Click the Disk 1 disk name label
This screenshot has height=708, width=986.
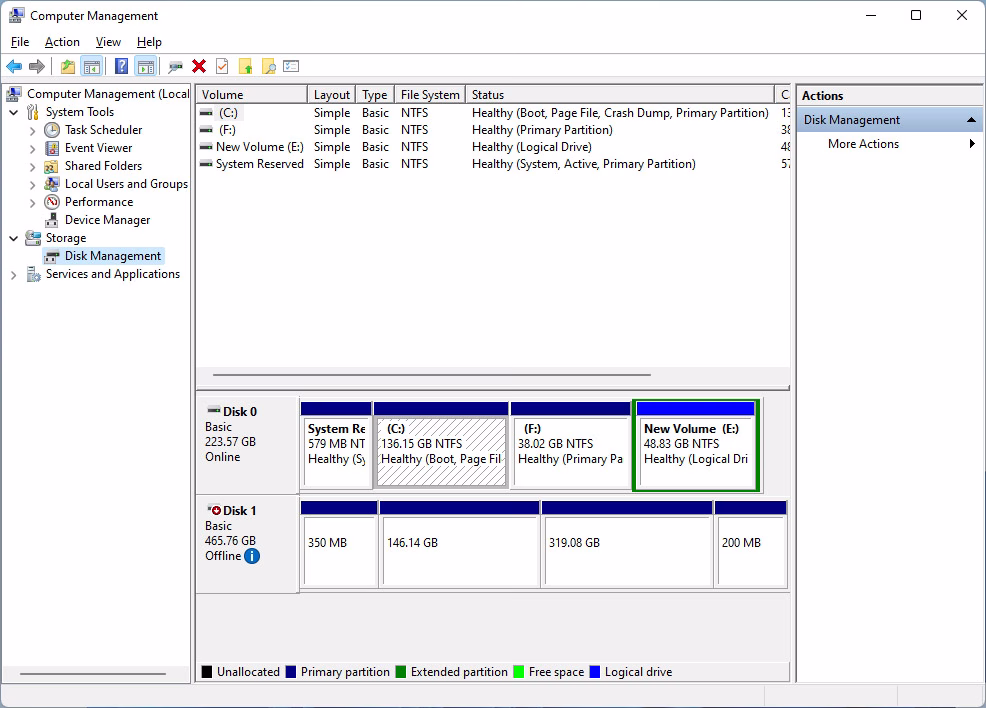tap(240, 511)
